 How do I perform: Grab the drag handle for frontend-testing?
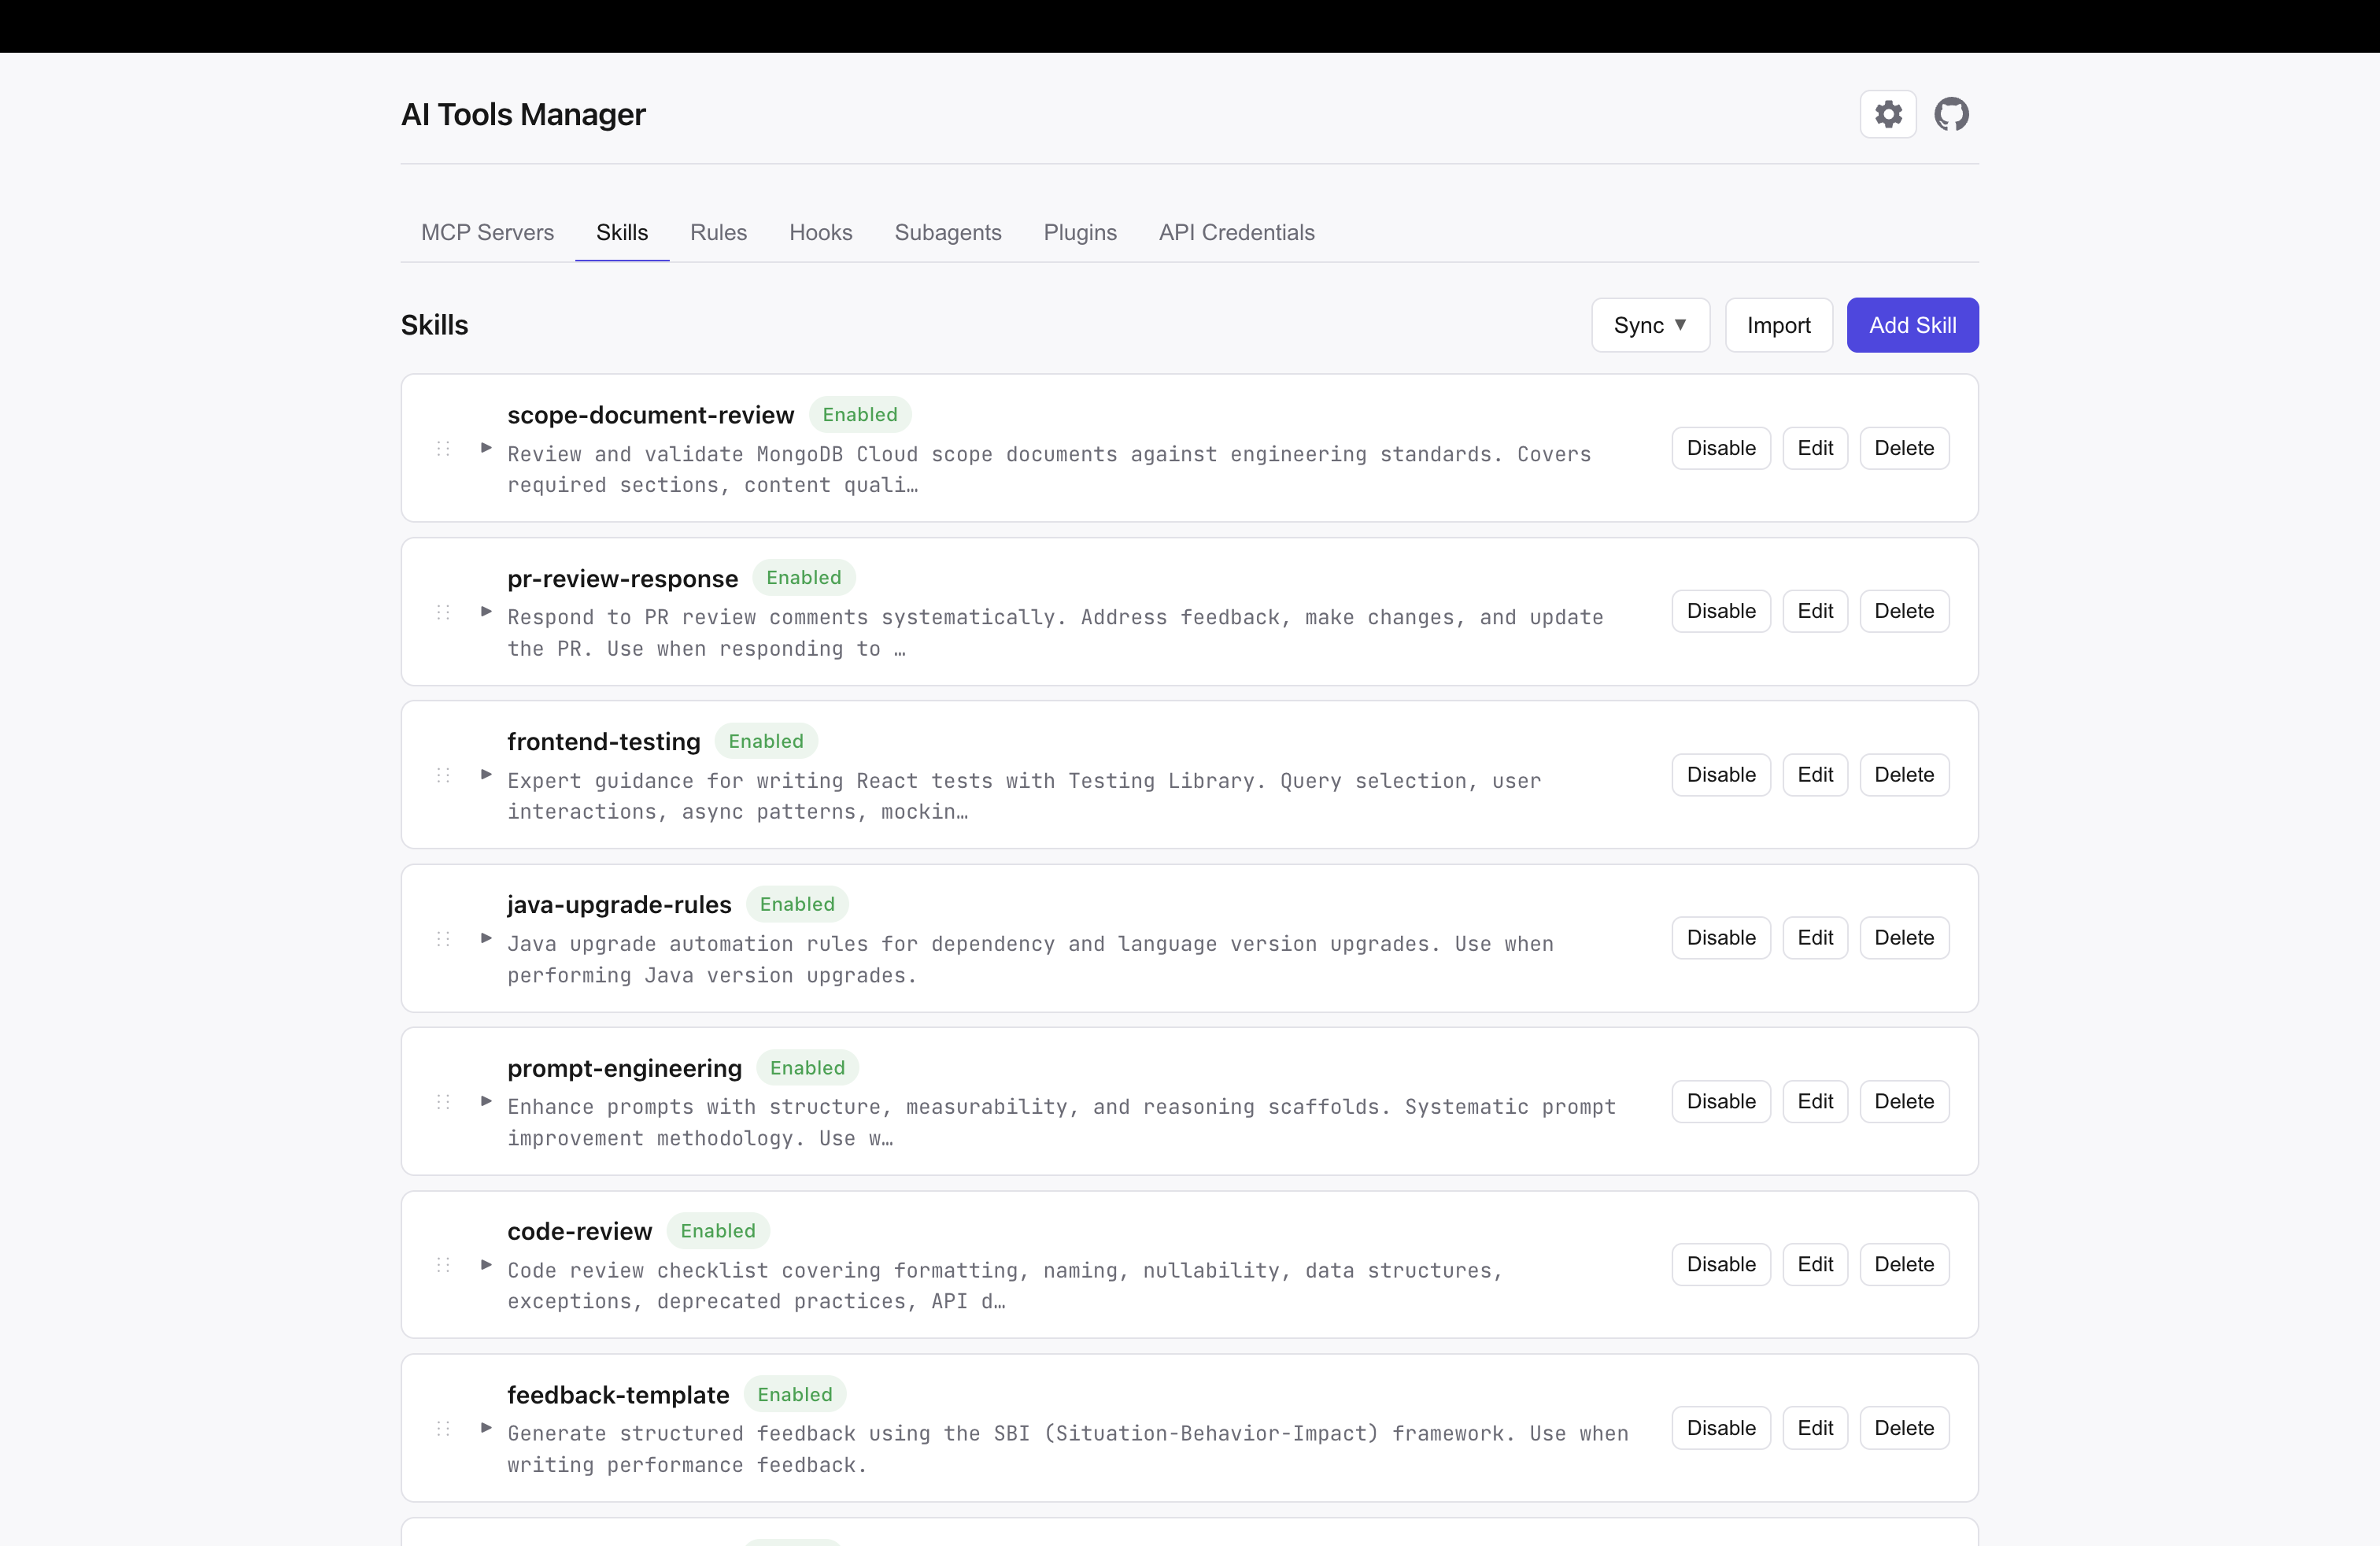coord(443,775)
